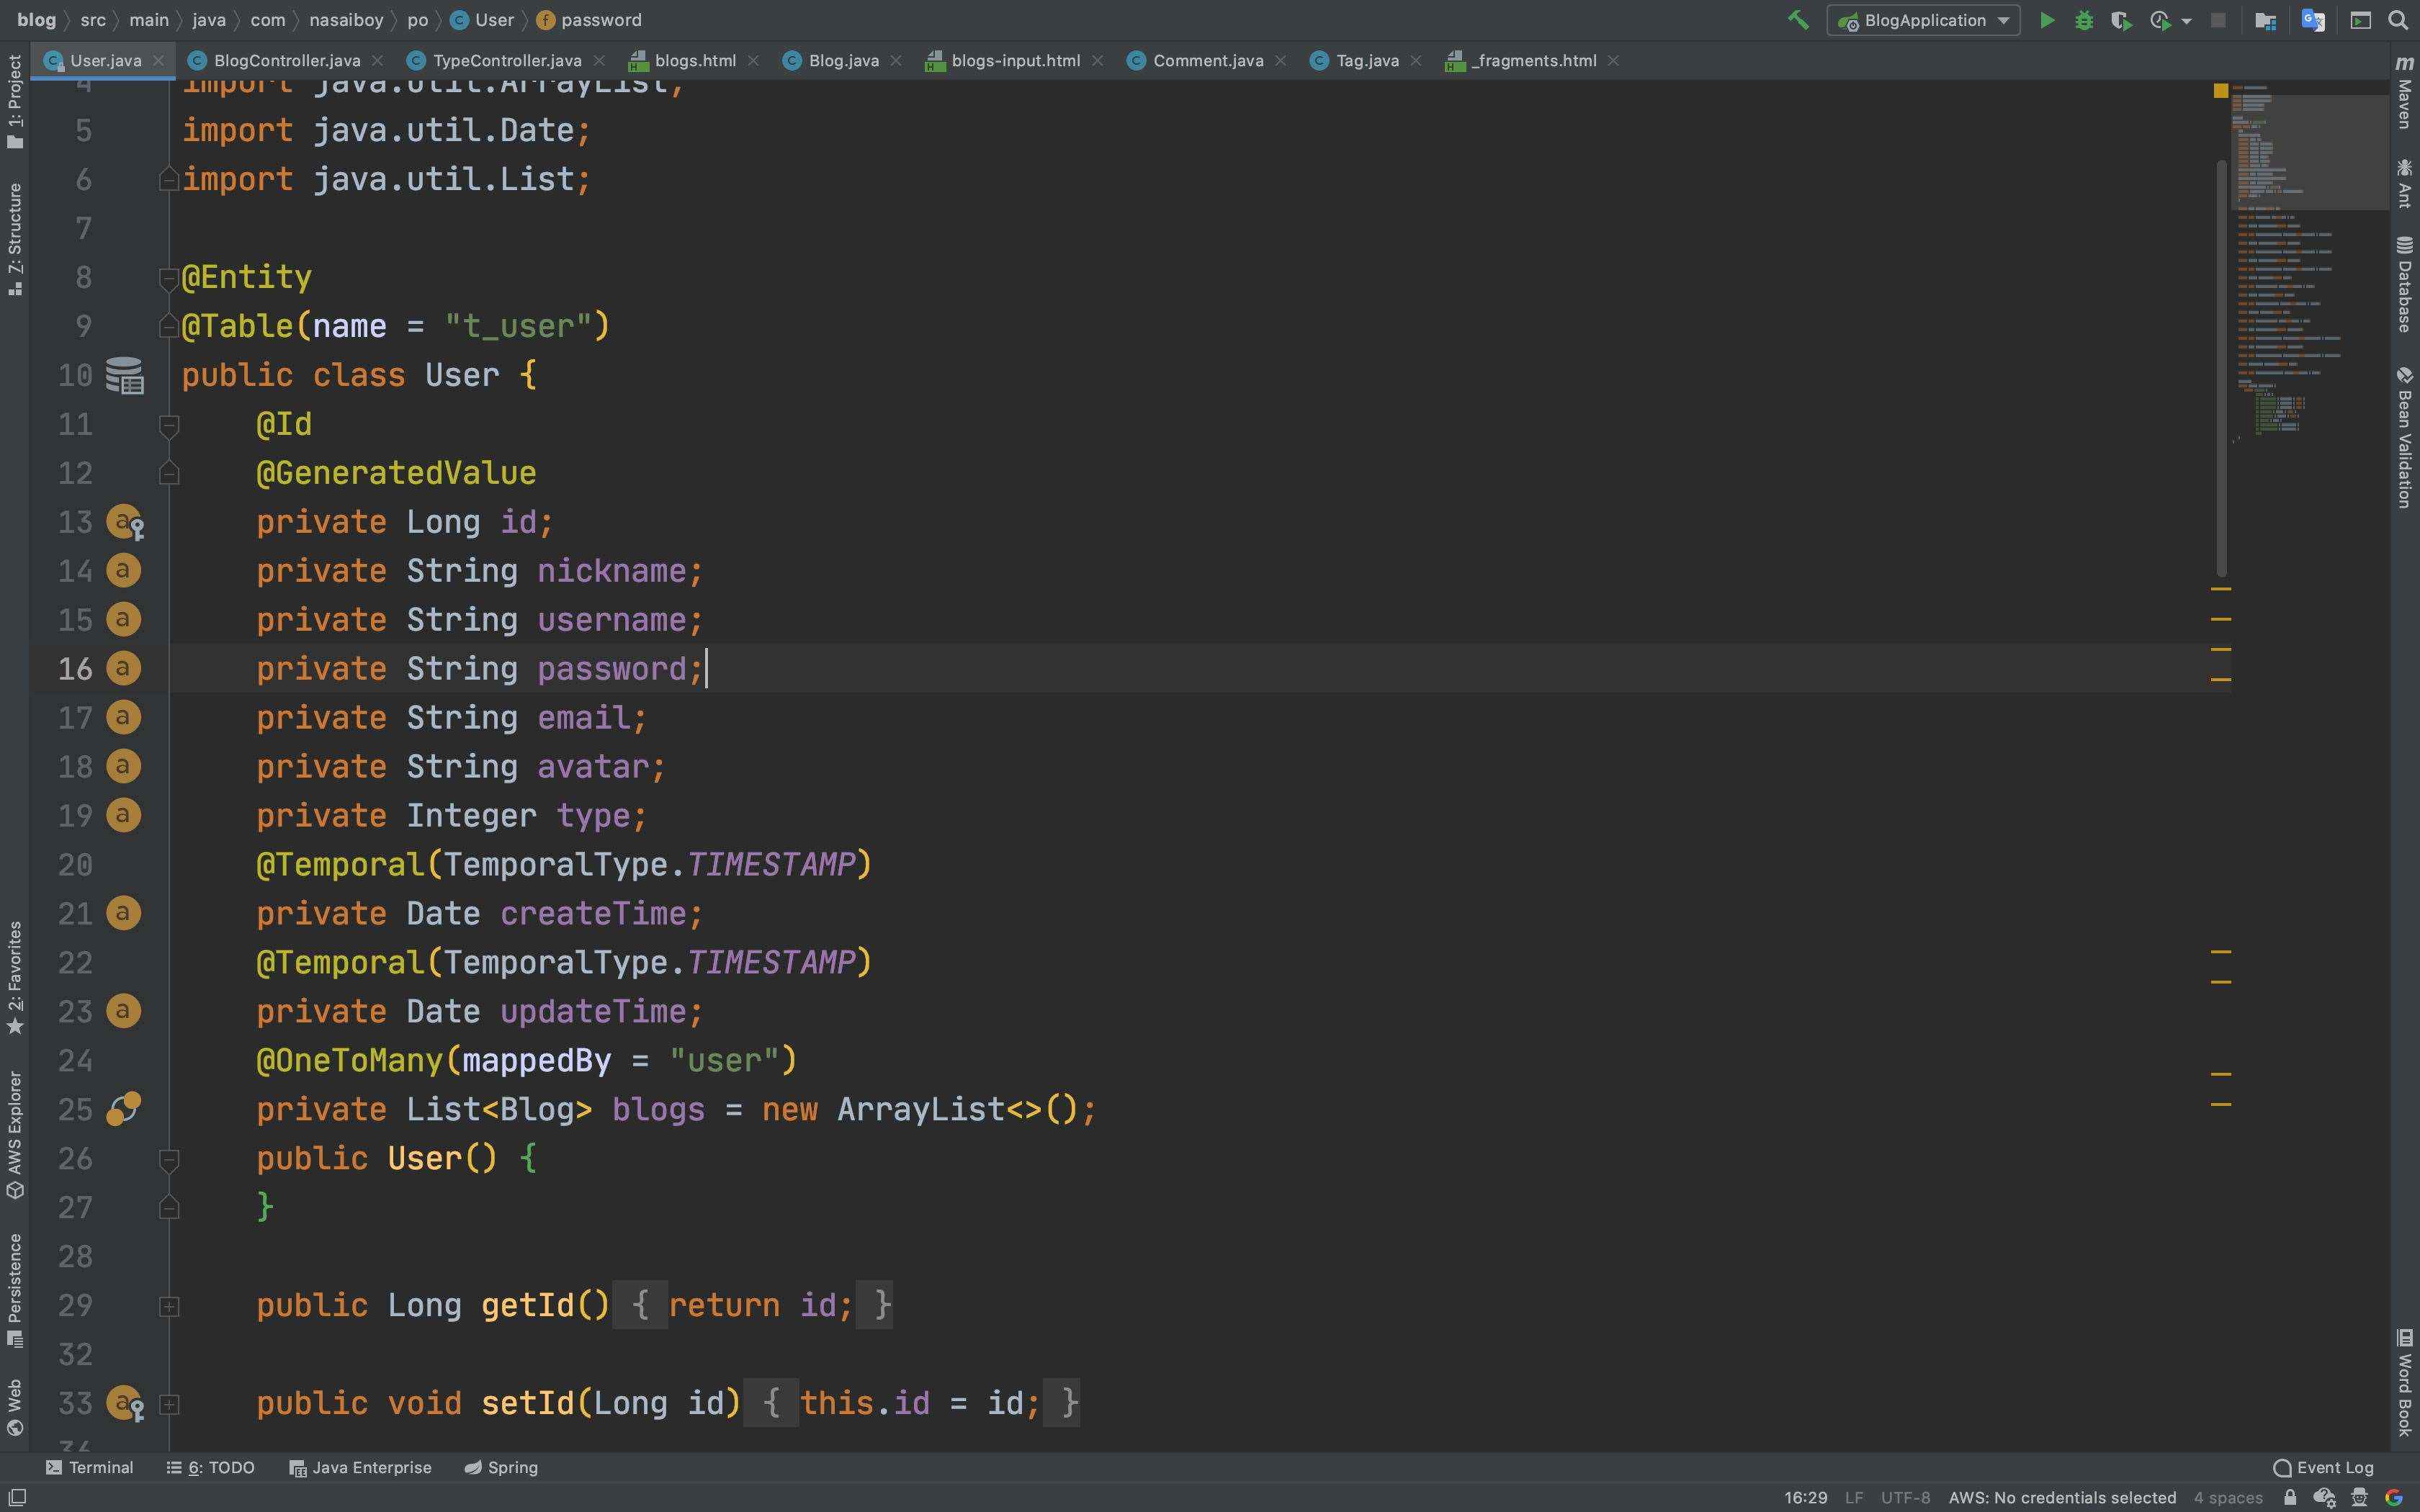Select AWS credentials in status bar
This screenshot has width=2420, height=1512.
point(2062,1497)
